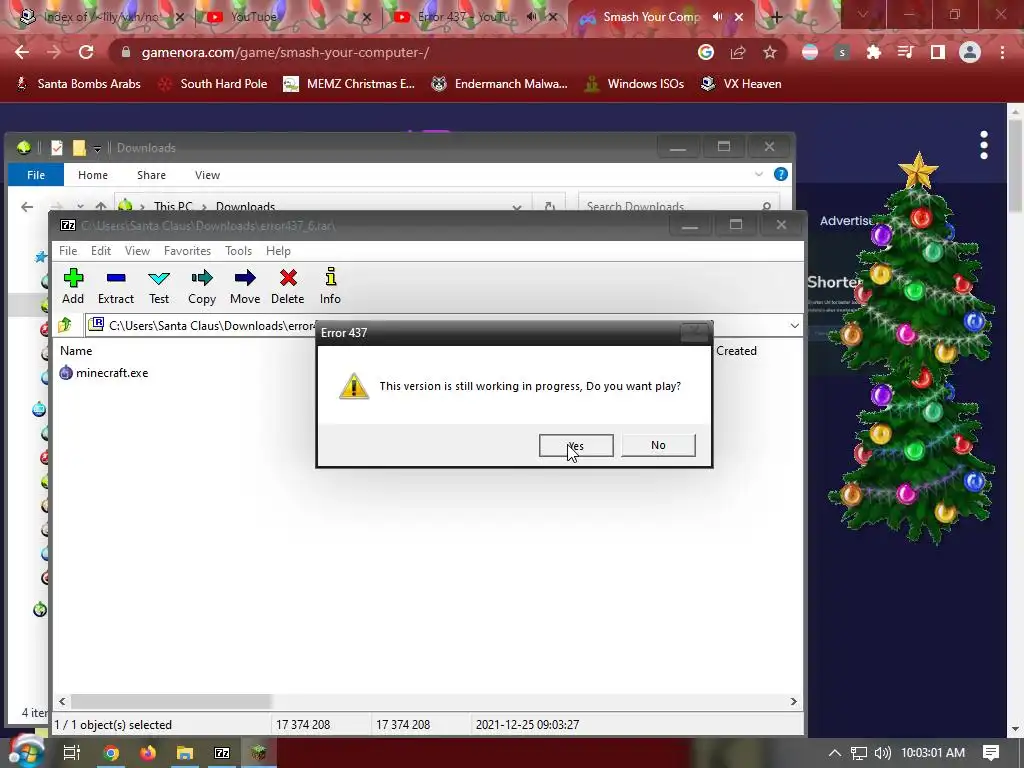The height and width of the screenshot is (768, 1024).
Task: Open the Santa Bombs Arabs bookmark
Action: [x=78, y=84]
